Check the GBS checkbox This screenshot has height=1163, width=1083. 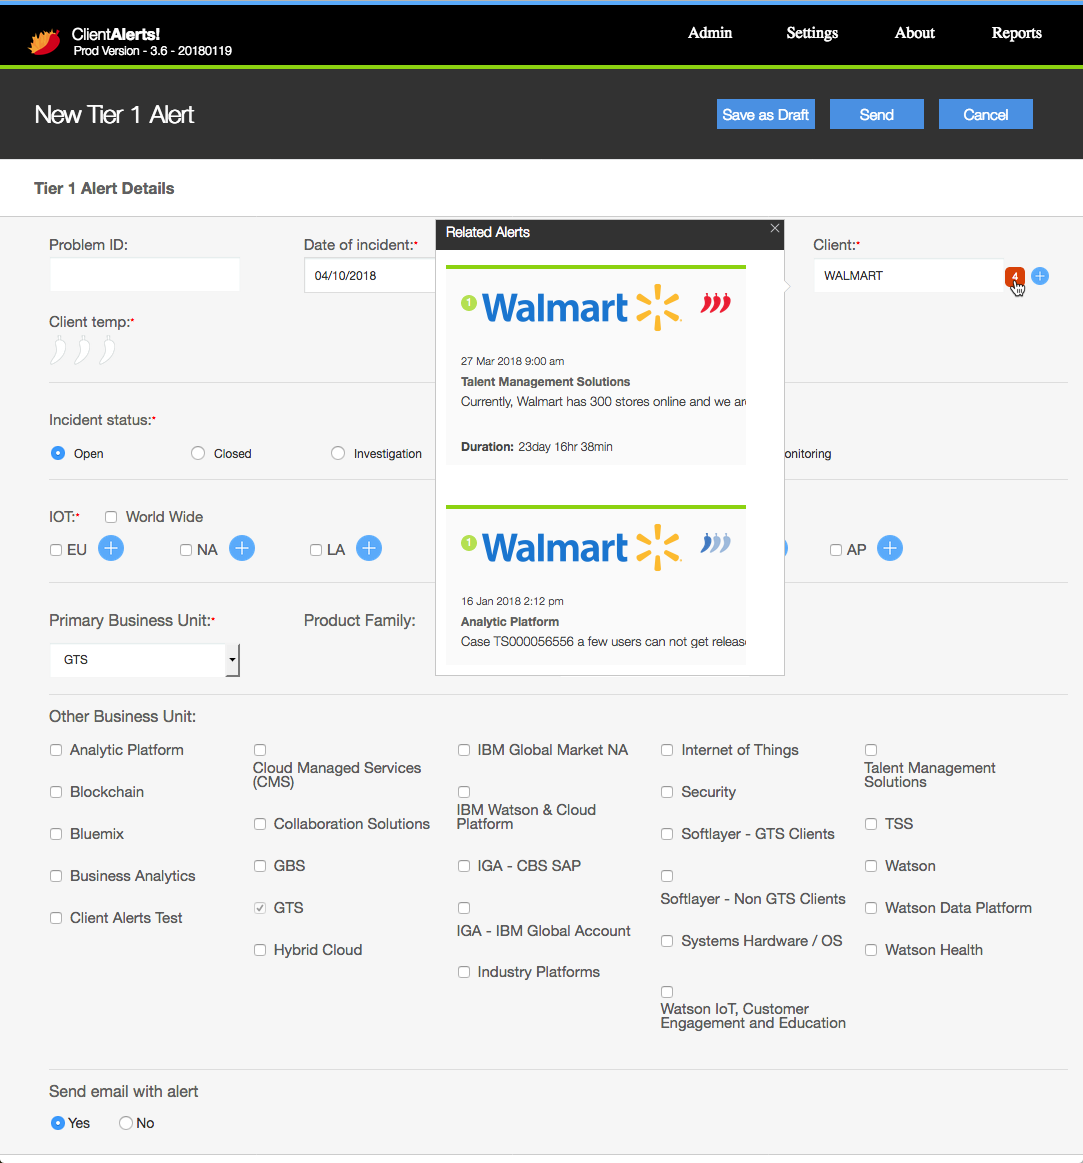click(x=260, y=866)
